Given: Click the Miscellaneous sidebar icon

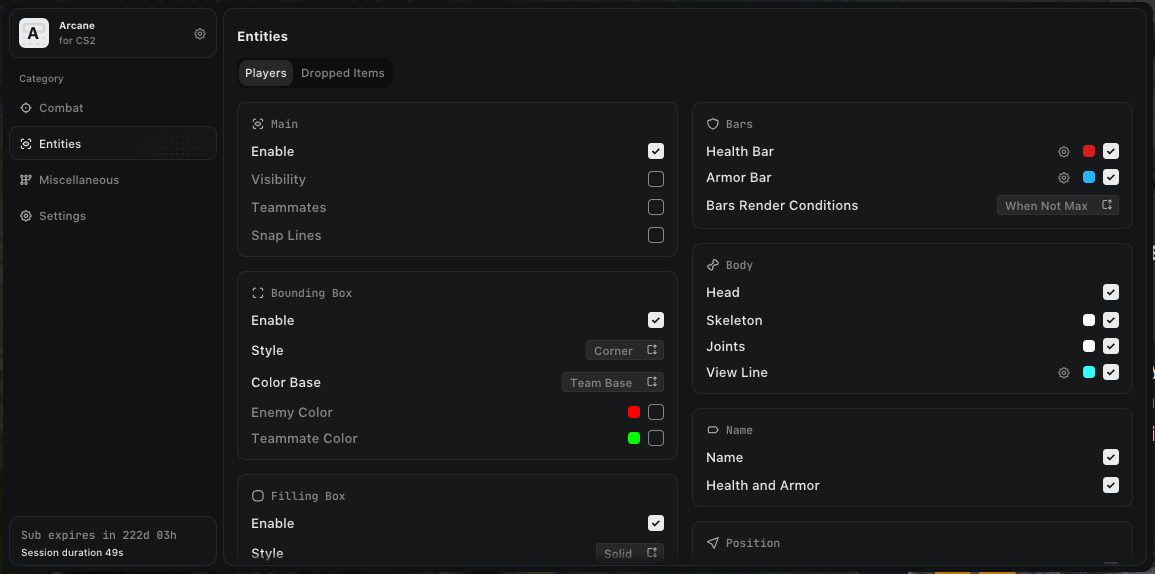Looking at the screenshot, I should pyautogui.click(x=26, y=180).
